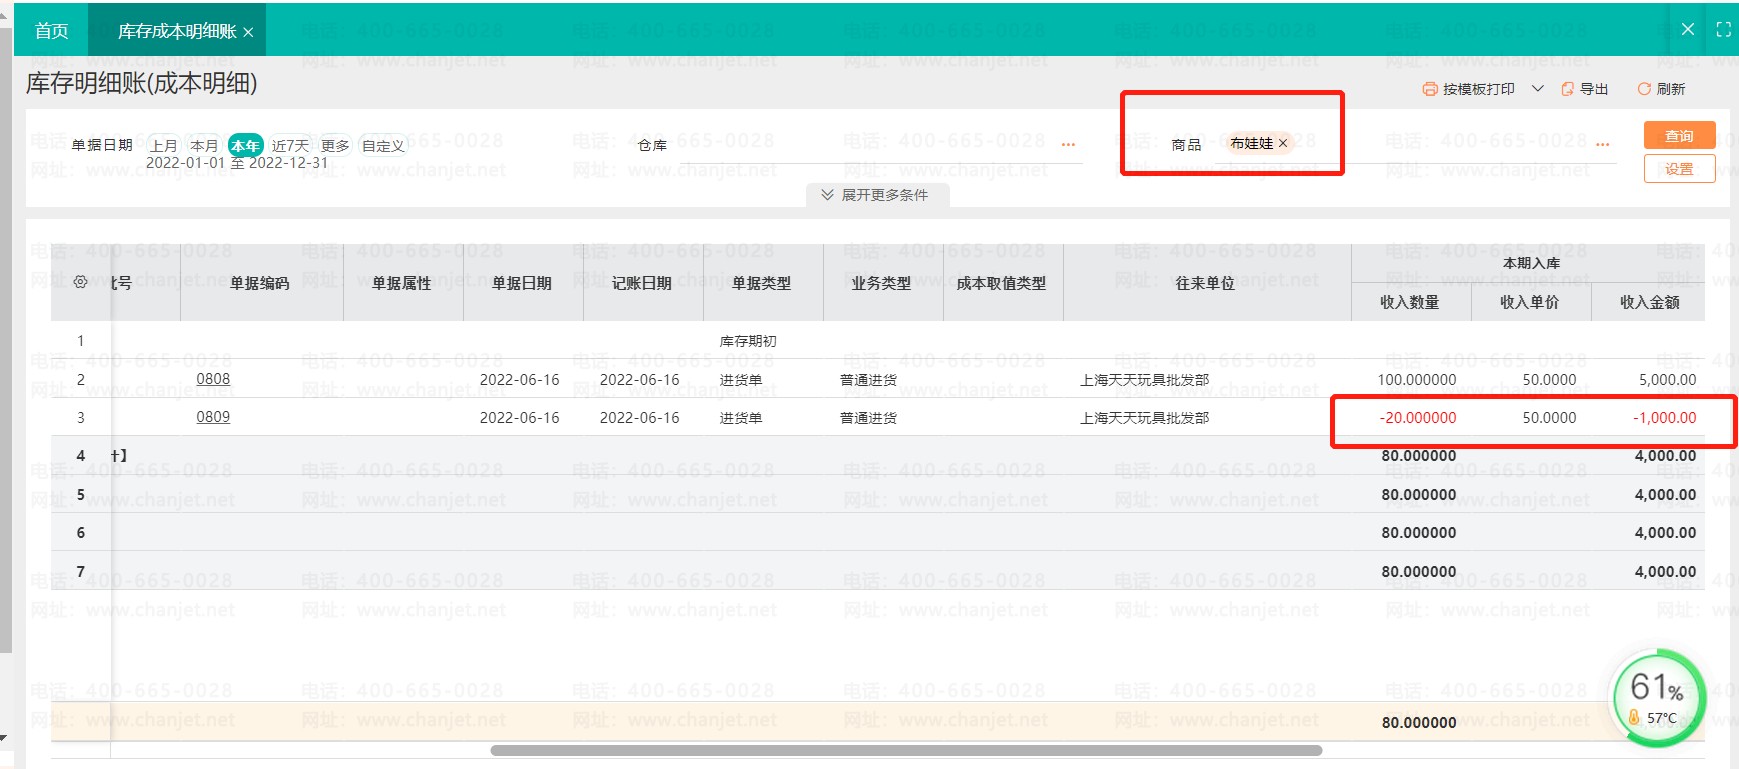Click the 成本取值类型 column header
The image size is (1739, 769).
click(x=1002, y=283)
